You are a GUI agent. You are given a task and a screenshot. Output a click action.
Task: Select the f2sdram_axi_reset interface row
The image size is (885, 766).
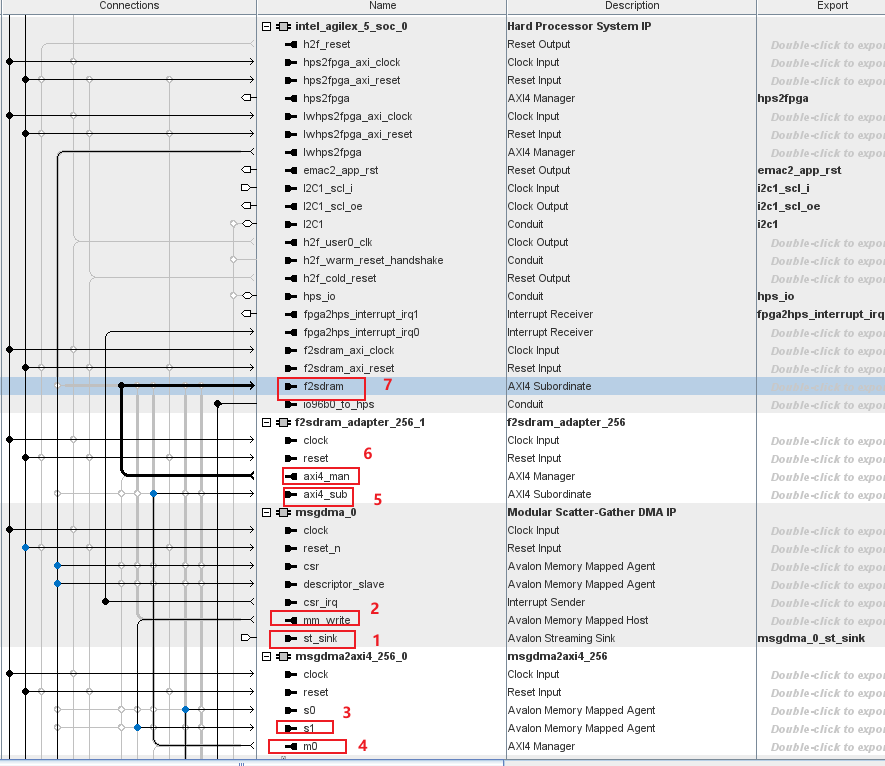pos(348,369)
